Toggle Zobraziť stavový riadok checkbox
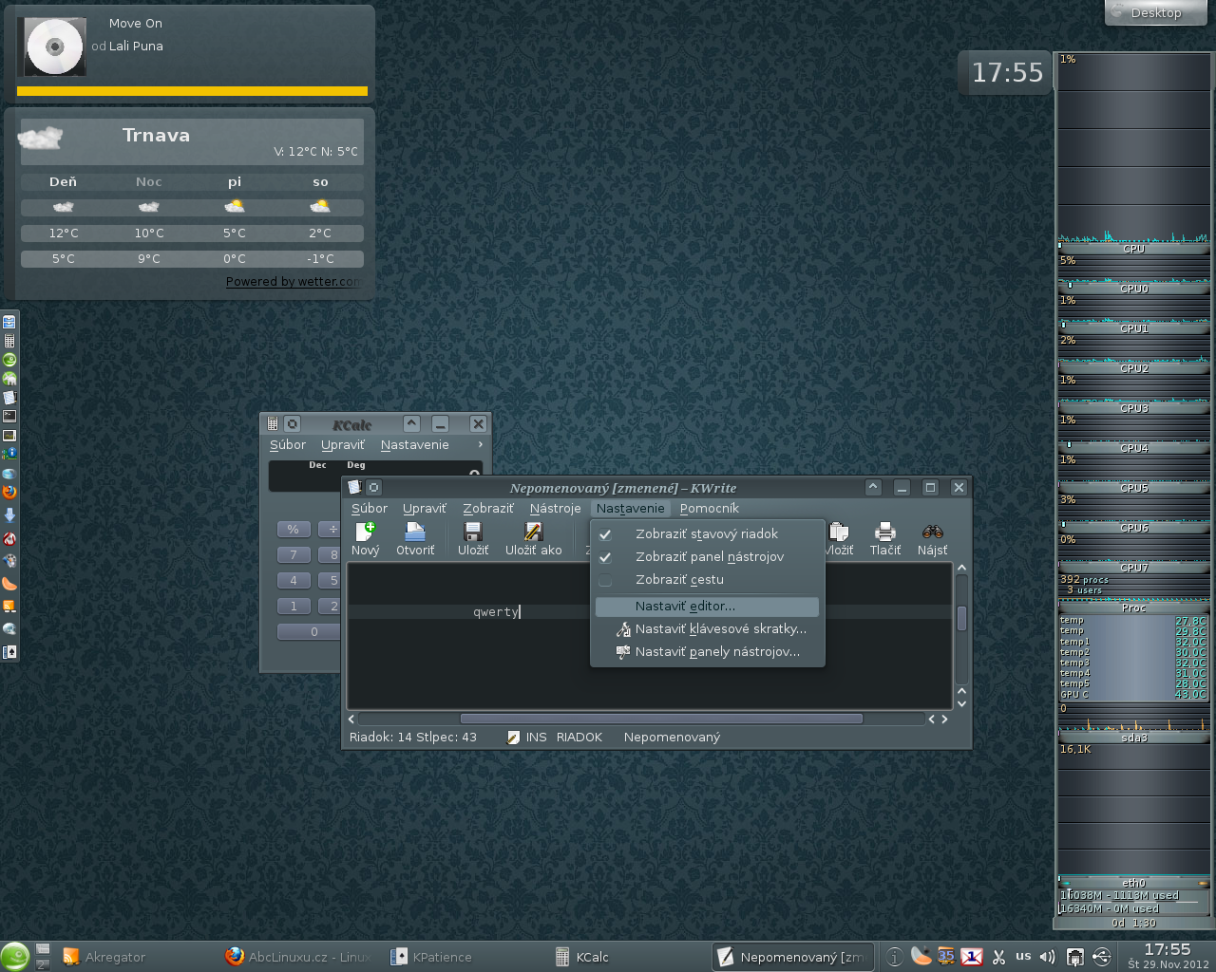 pyautogui.click(x=605, y=534)
